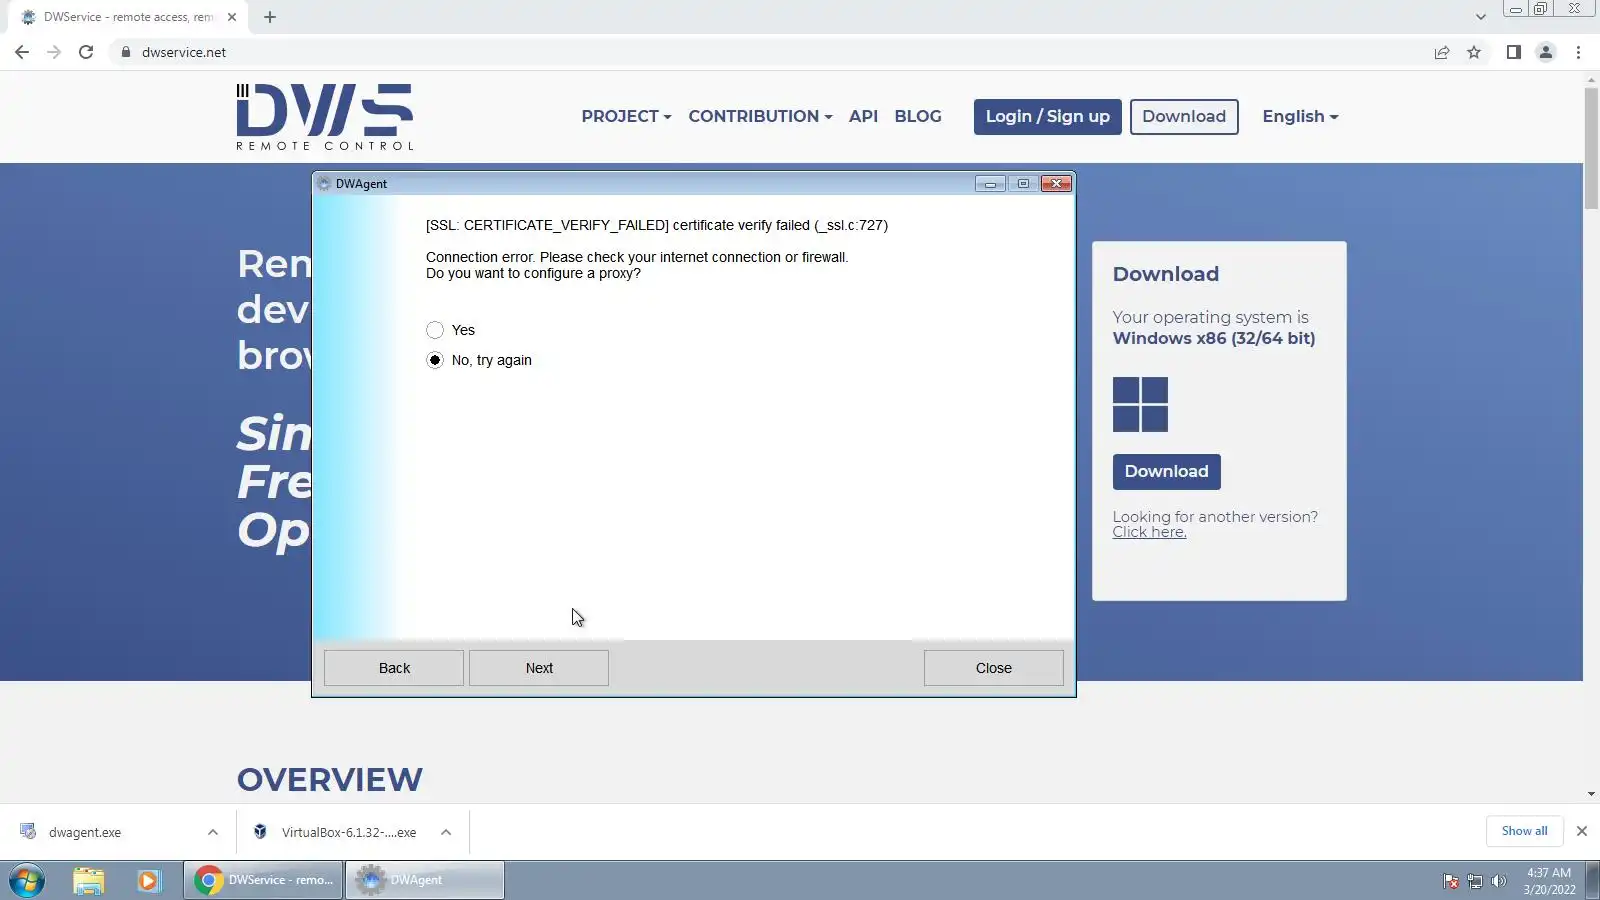
Task: Open the dwagent.exe download item
Action: click(x=85, y=832)
